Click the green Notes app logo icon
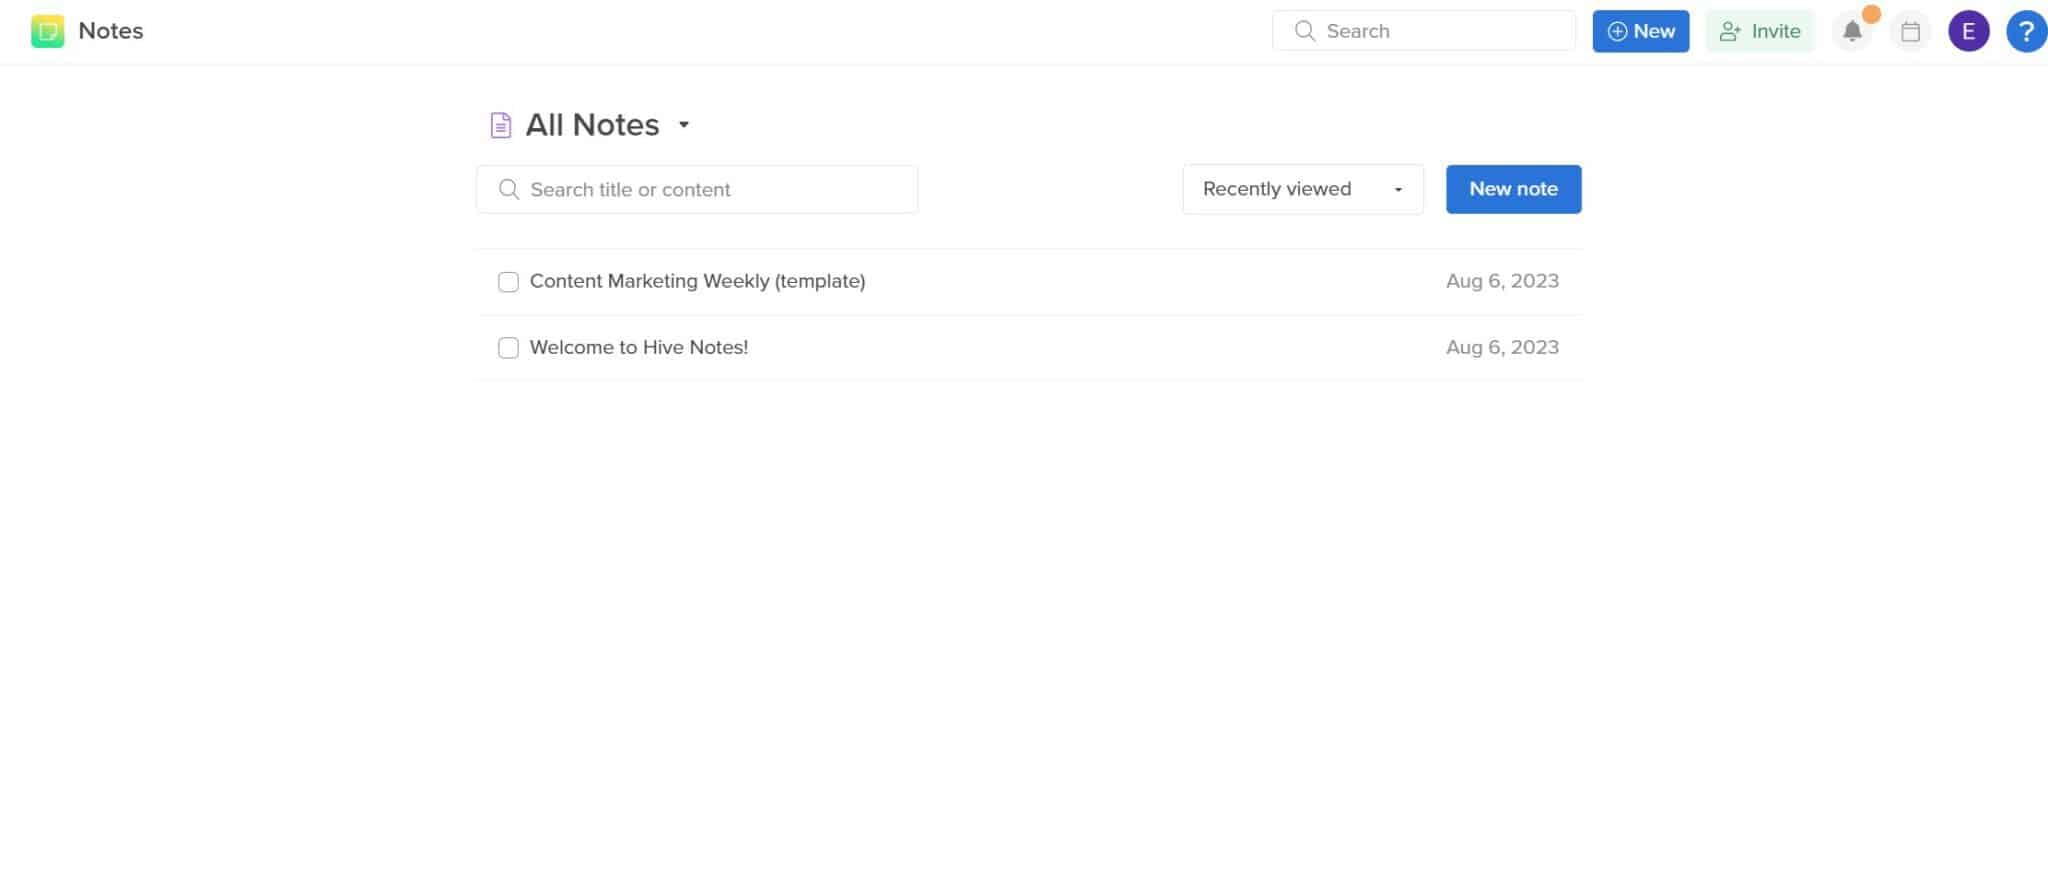This screenshot has width=2048, height=883. tap(47, 31)
